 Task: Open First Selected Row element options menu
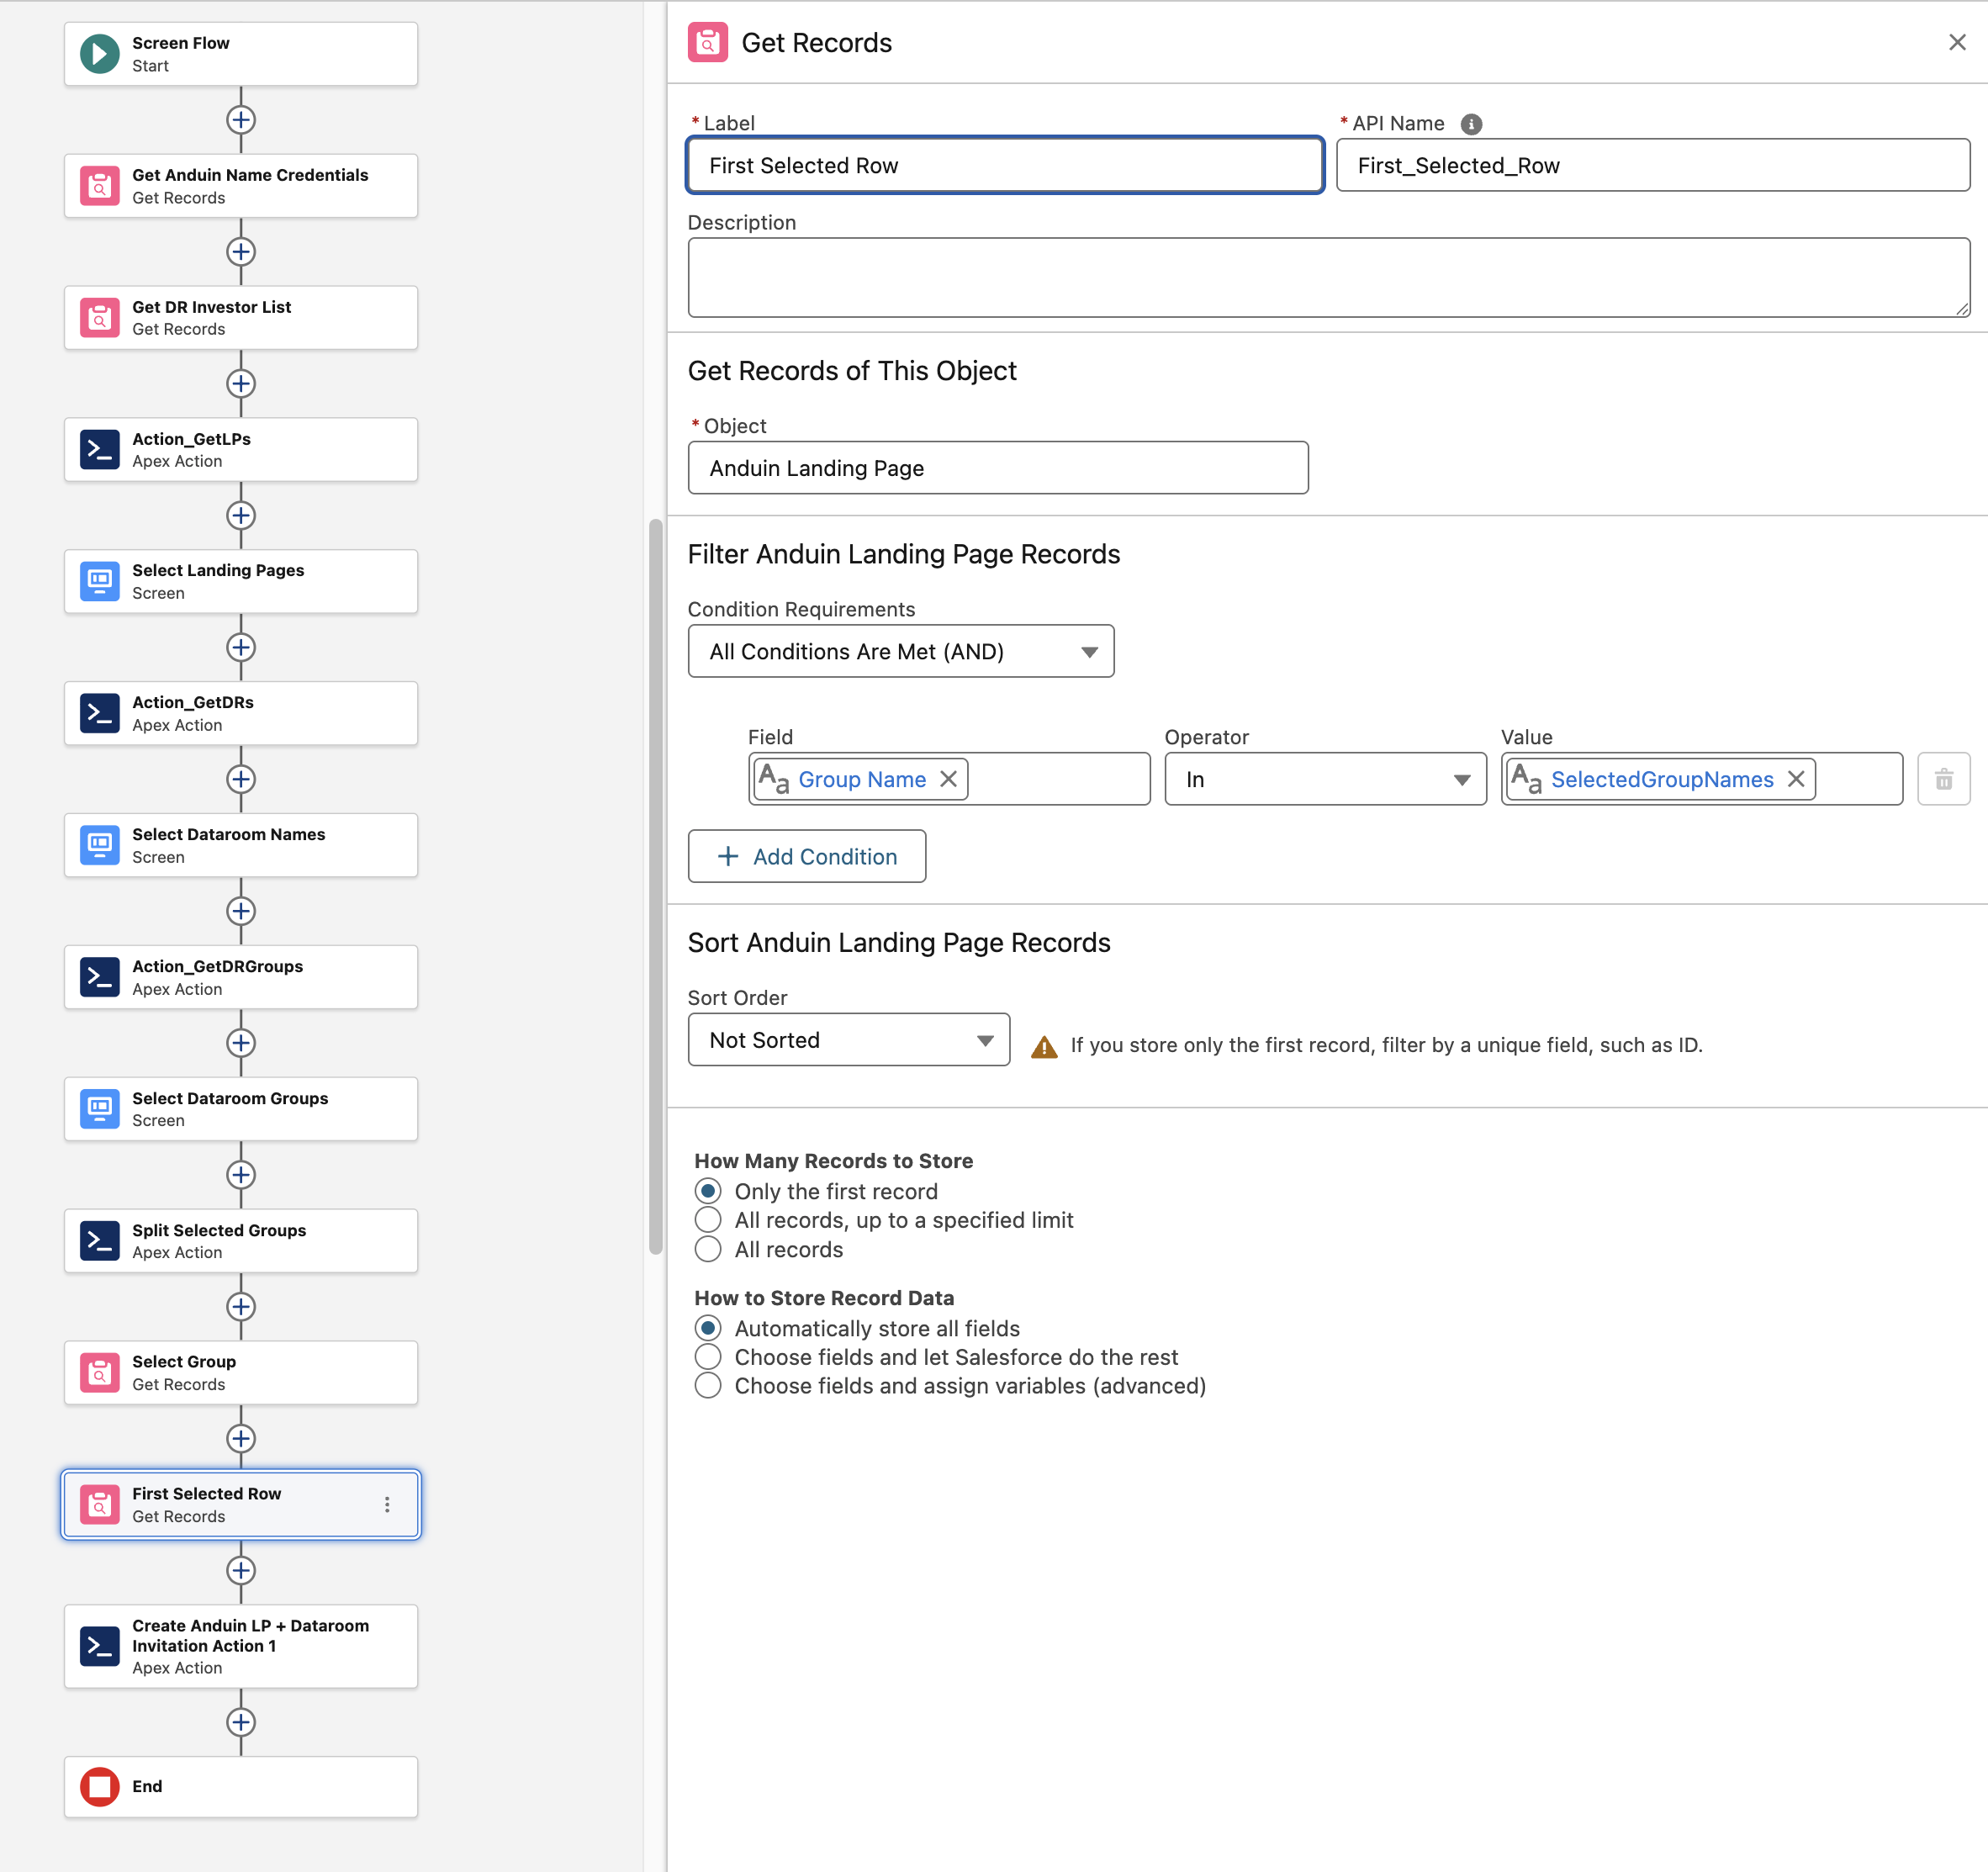click(x=387, y=1505)
